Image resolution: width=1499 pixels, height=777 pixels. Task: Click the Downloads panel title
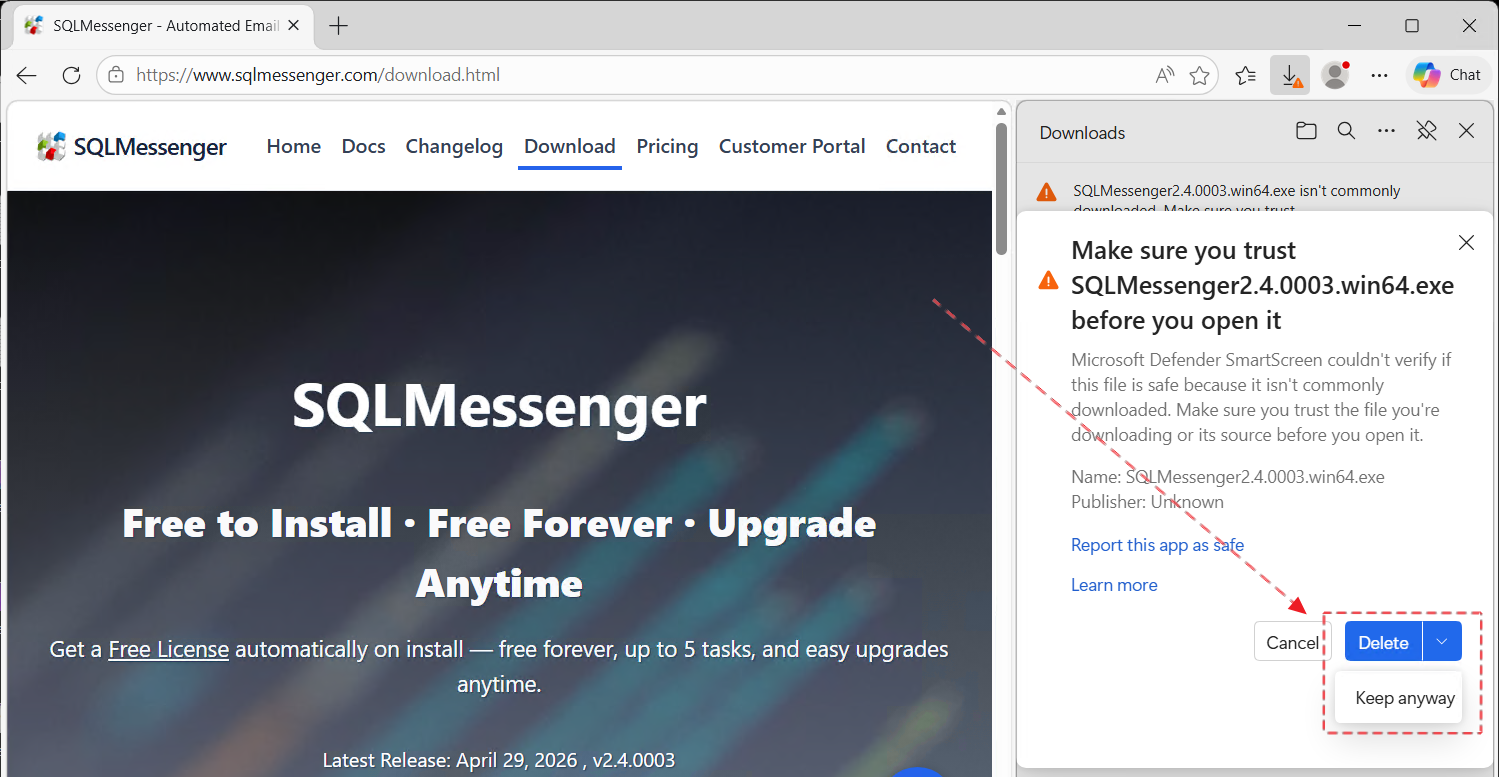(x=1082, y=133)
